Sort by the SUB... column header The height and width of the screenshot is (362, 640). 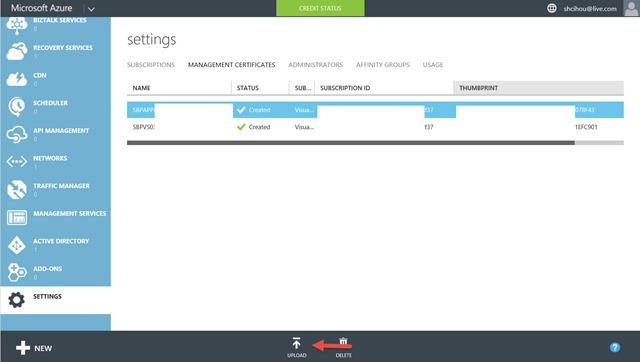(303, 88)
